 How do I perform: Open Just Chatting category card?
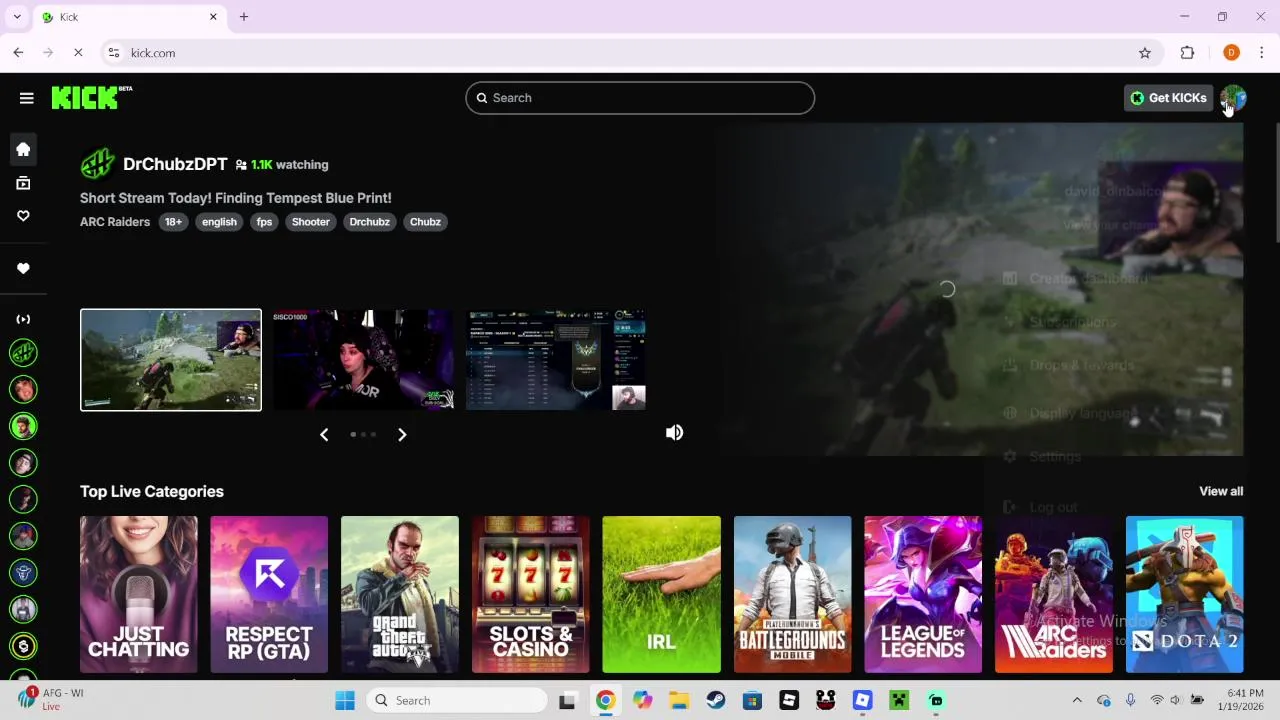(x=139, y=595)
